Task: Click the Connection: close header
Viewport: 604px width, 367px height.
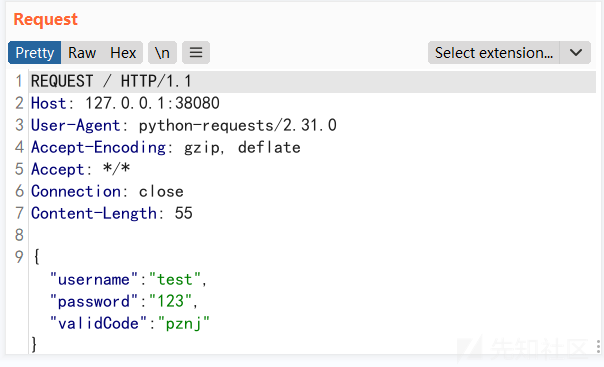Action: pyautogui.click(x=107, y=191)
